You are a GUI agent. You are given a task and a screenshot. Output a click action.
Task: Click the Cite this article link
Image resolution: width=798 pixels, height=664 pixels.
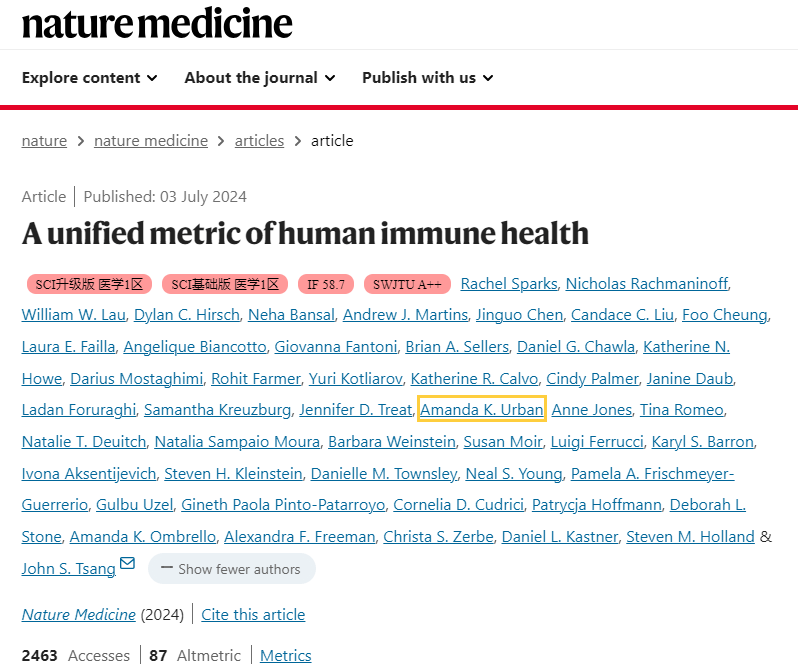[253, 615]
